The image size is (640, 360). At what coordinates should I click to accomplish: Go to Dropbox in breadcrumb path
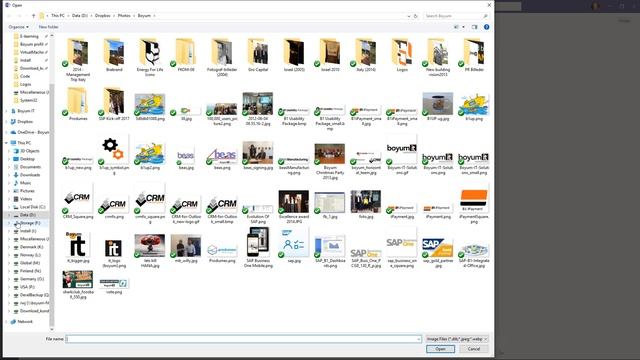[102, 16]
